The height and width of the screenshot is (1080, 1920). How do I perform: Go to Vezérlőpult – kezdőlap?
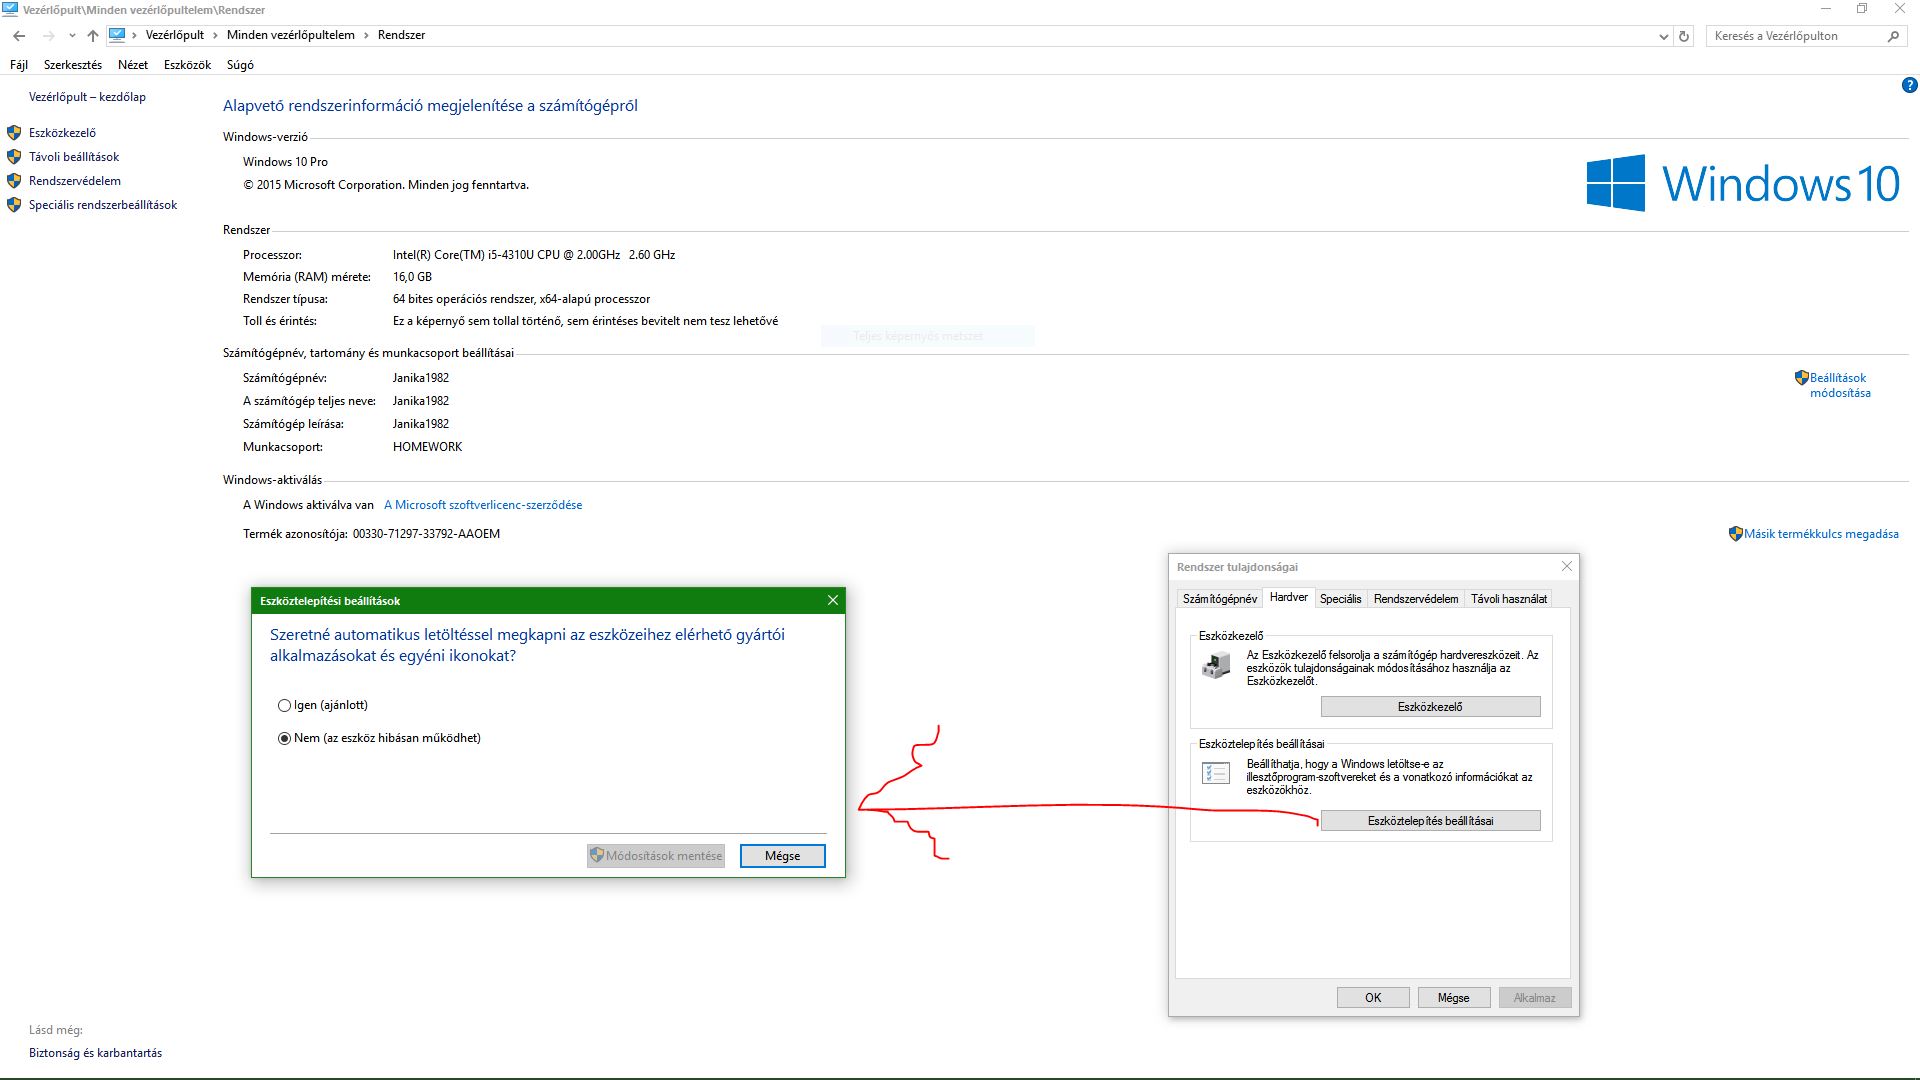(87, 97)
